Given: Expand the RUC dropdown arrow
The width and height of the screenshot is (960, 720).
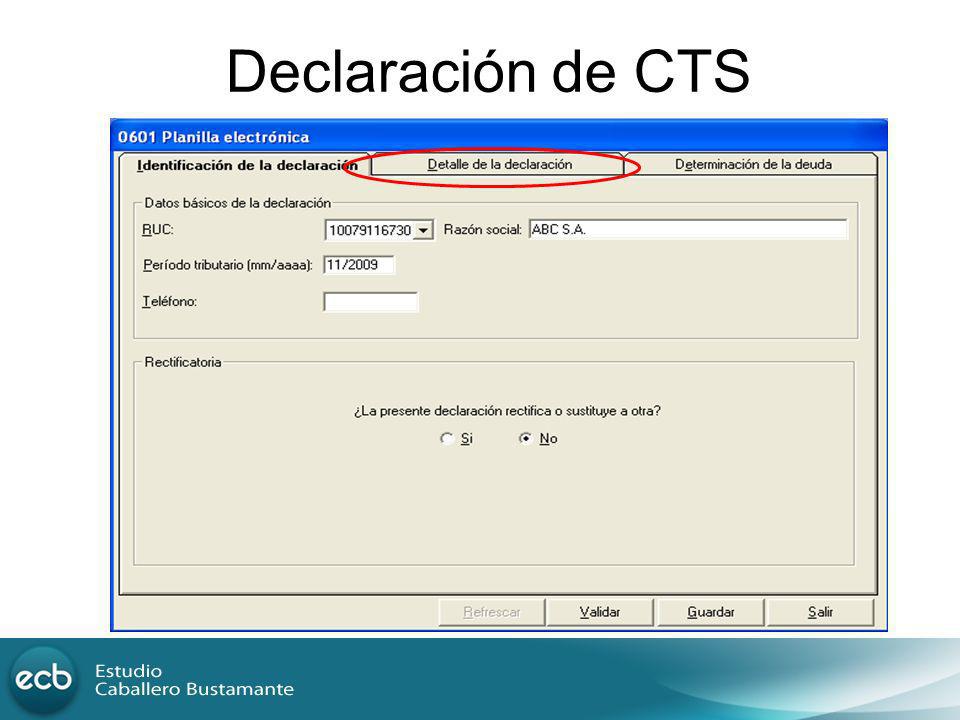Looking at the screenshot, I should click(x=423, y=230).
